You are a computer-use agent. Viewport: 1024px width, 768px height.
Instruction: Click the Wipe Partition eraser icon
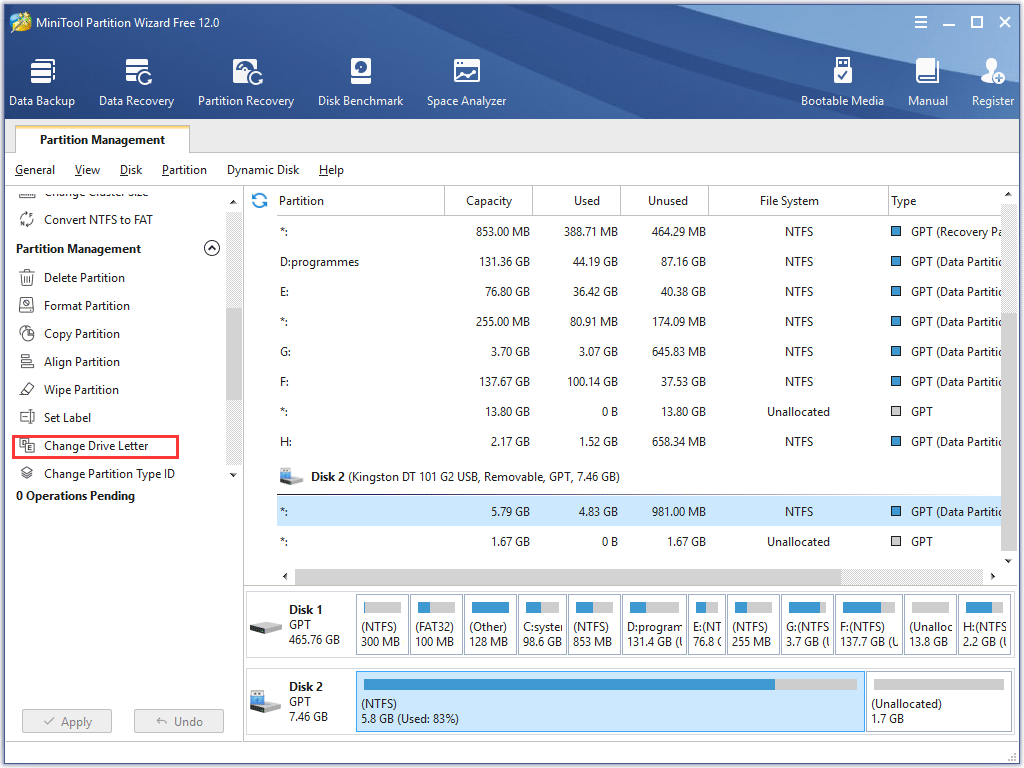(x=27, y=389)
